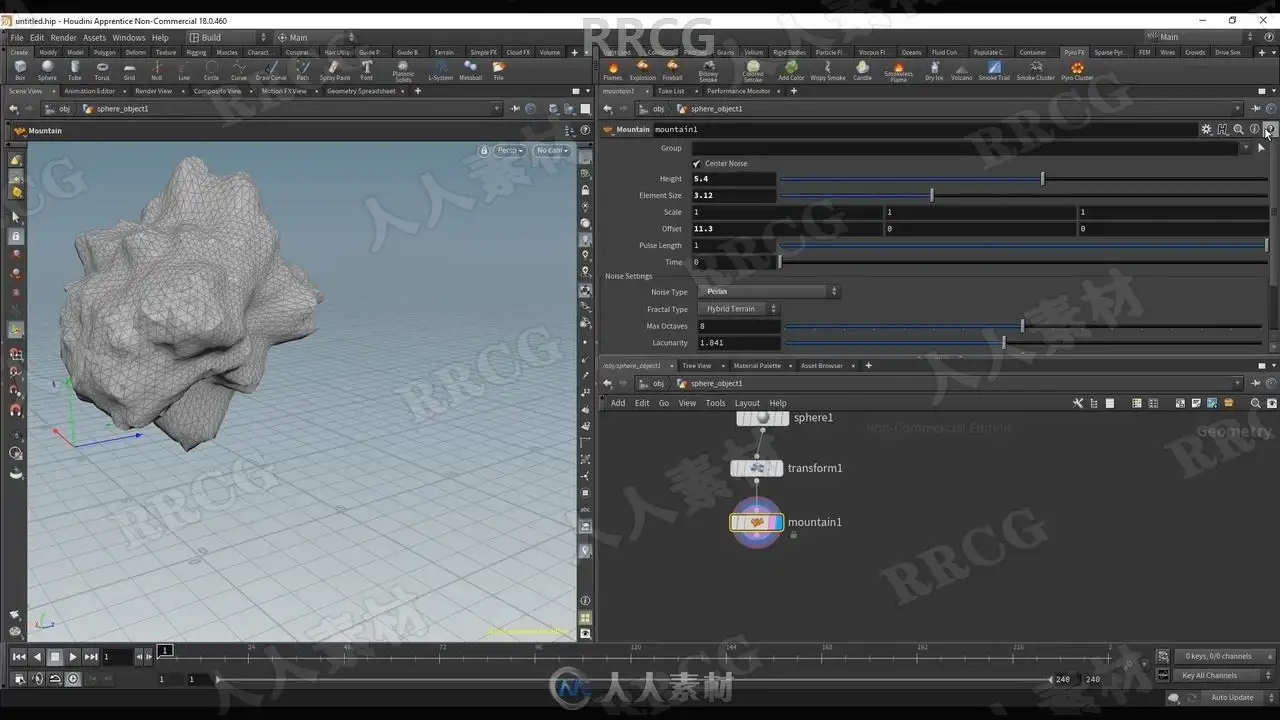Select the Billowy Smoke tool
1280x720 pixels.
point(708,71)
